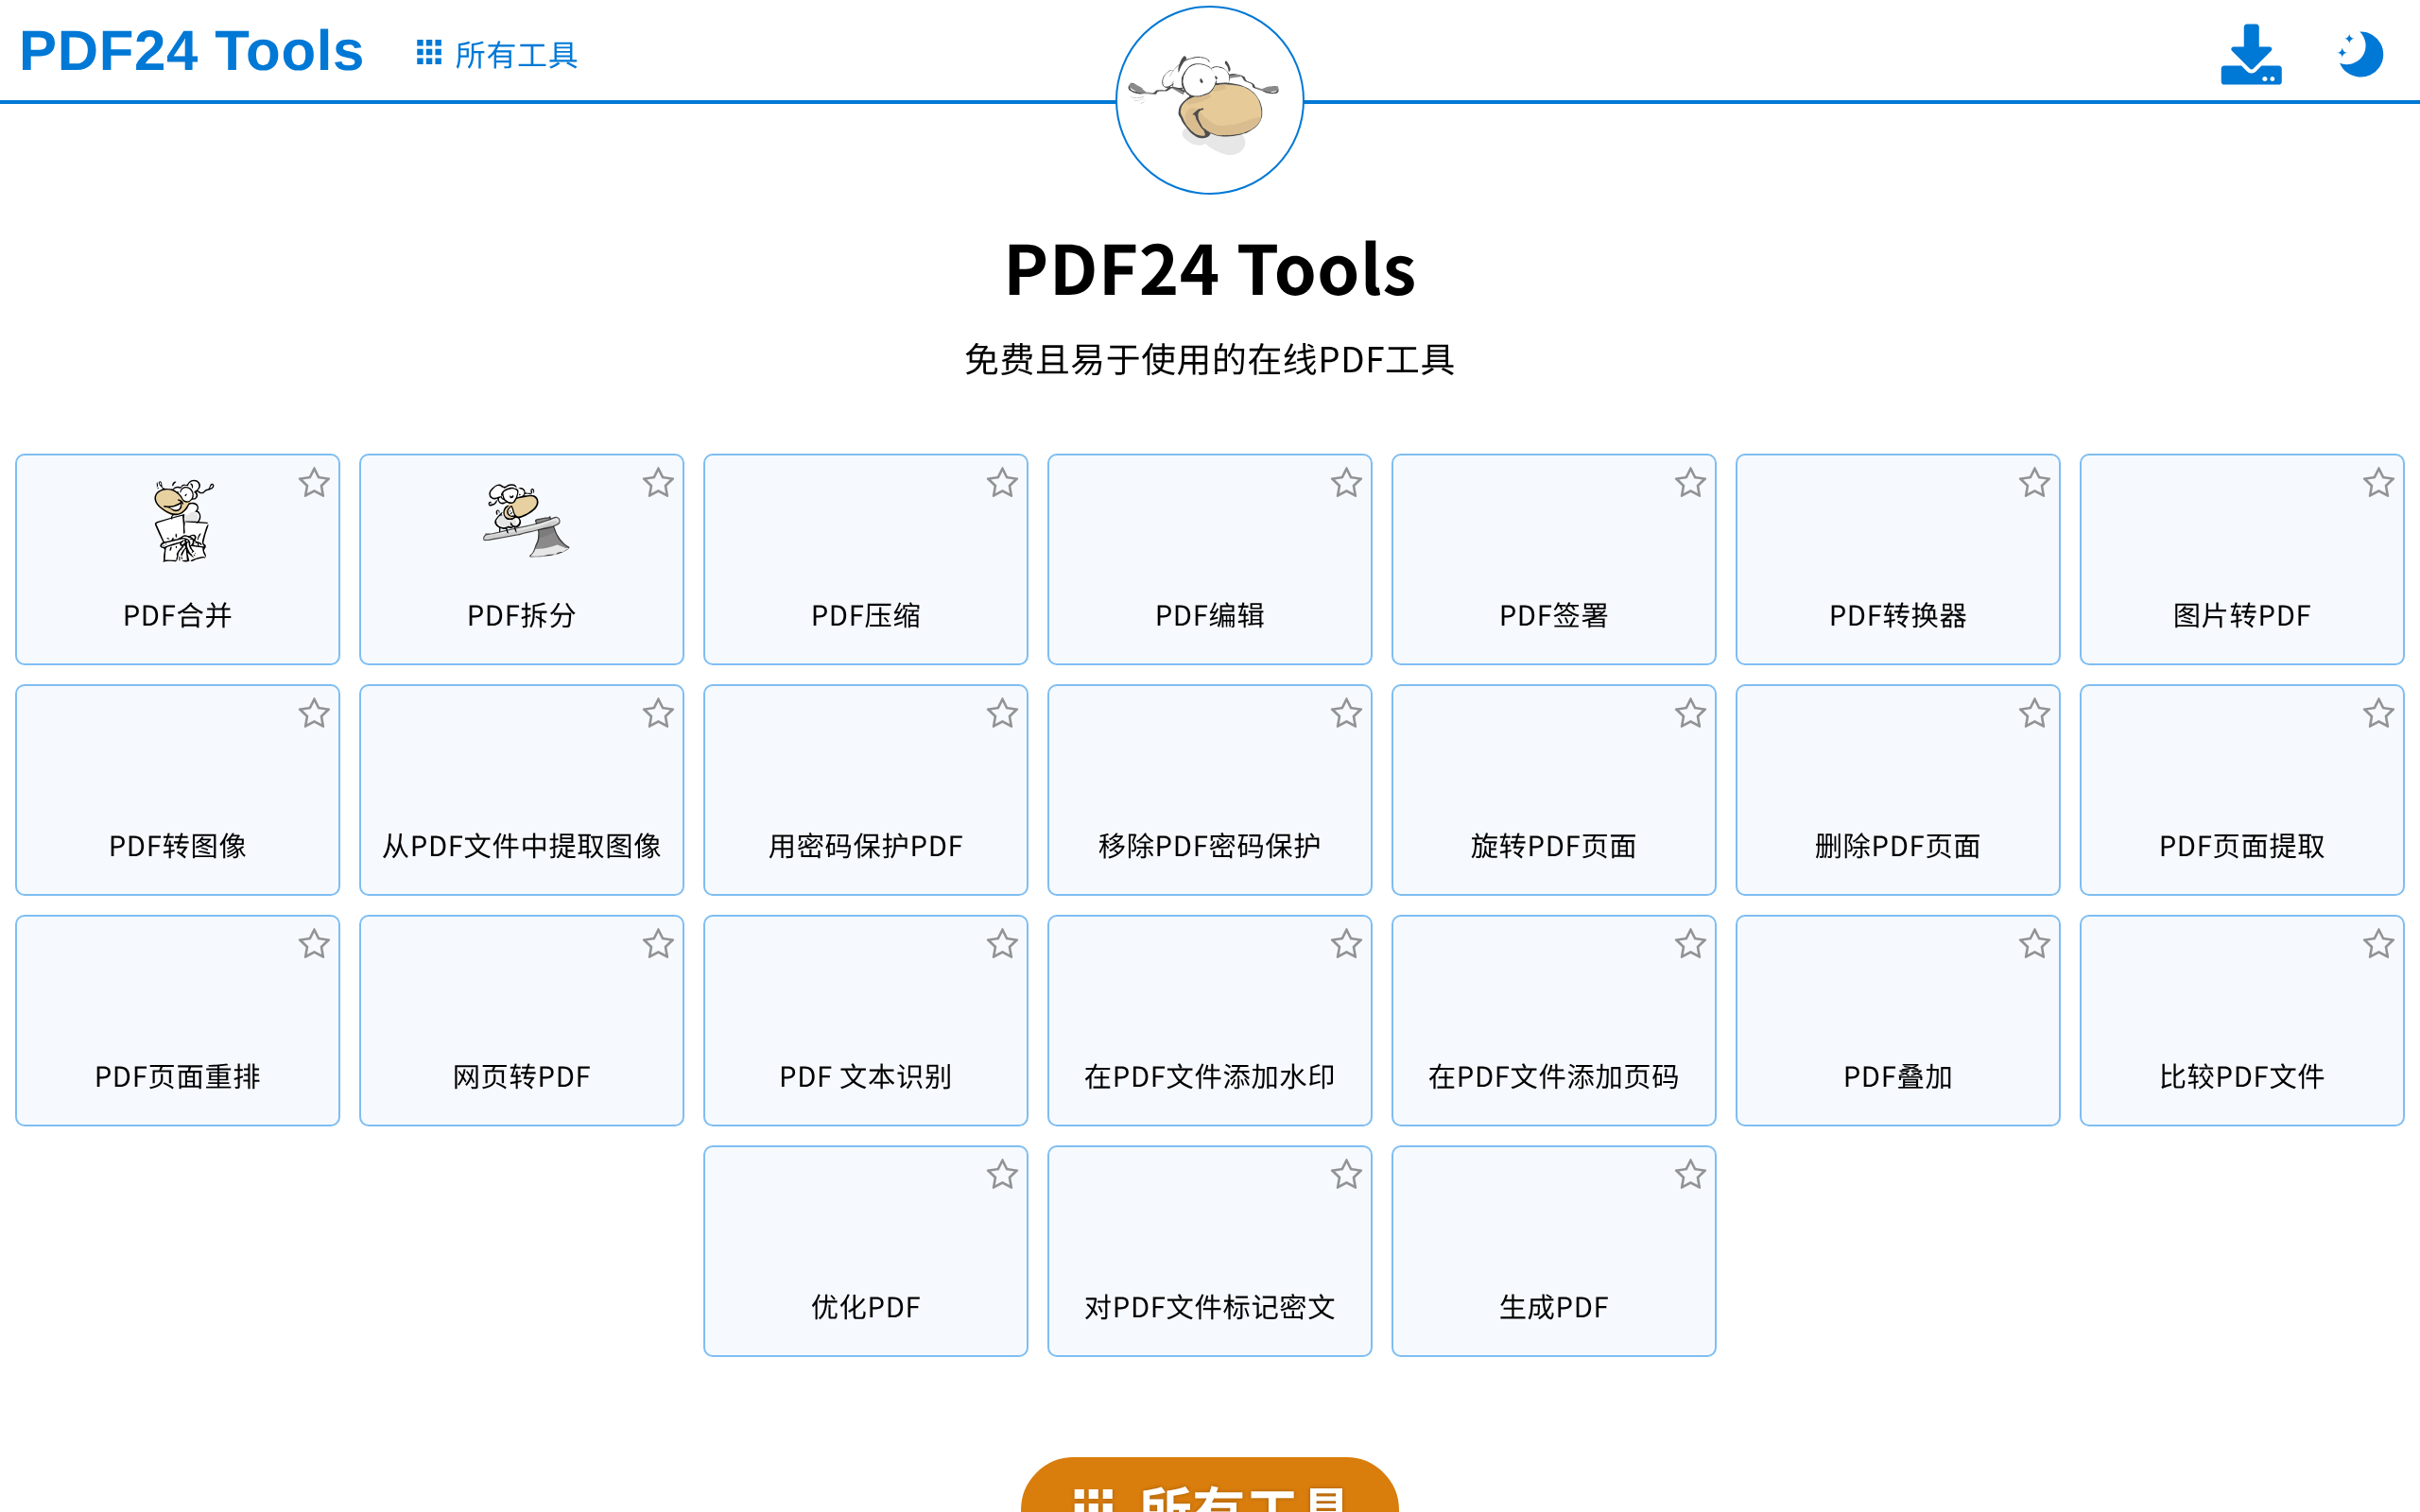The width and height of the screenshot is (2420, 1512).
Task: Star the 从PDF文件中提取图像 tool
Action: (658, 713)
